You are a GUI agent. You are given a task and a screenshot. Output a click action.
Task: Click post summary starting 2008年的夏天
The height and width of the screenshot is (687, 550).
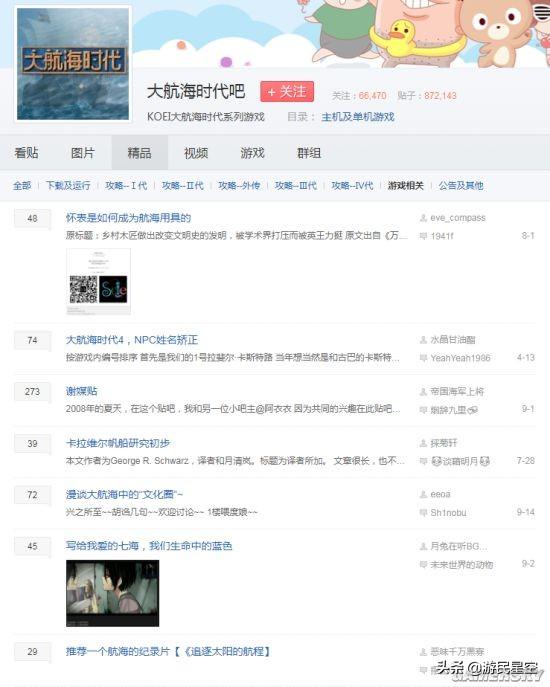[x=233, y=409]
